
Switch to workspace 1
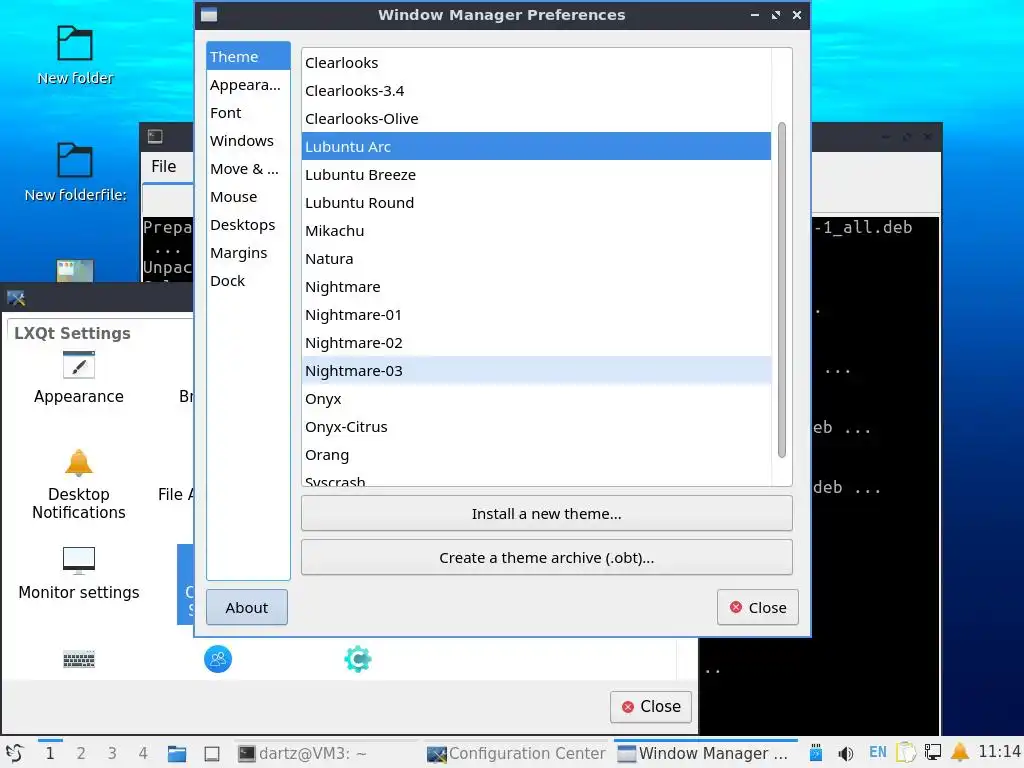50,754
